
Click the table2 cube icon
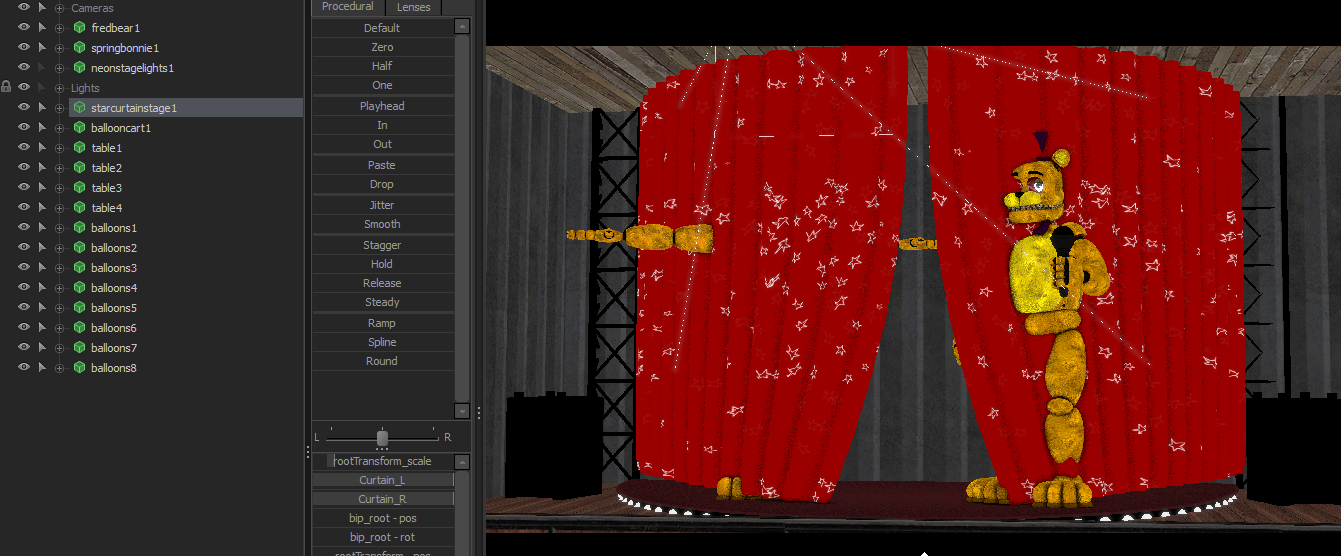pyautogui.click(x=79, y=168)
